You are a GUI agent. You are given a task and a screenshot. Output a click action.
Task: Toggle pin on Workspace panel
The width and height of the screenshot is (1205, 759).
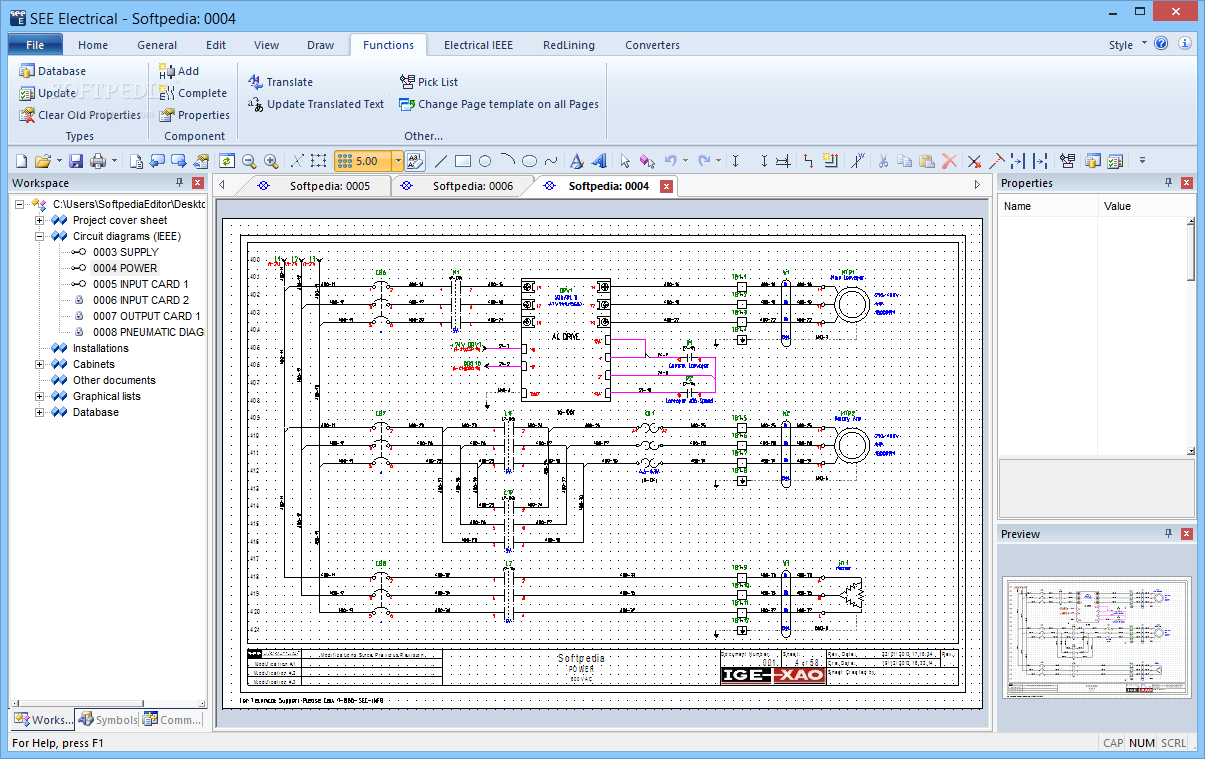click(180, 183)
